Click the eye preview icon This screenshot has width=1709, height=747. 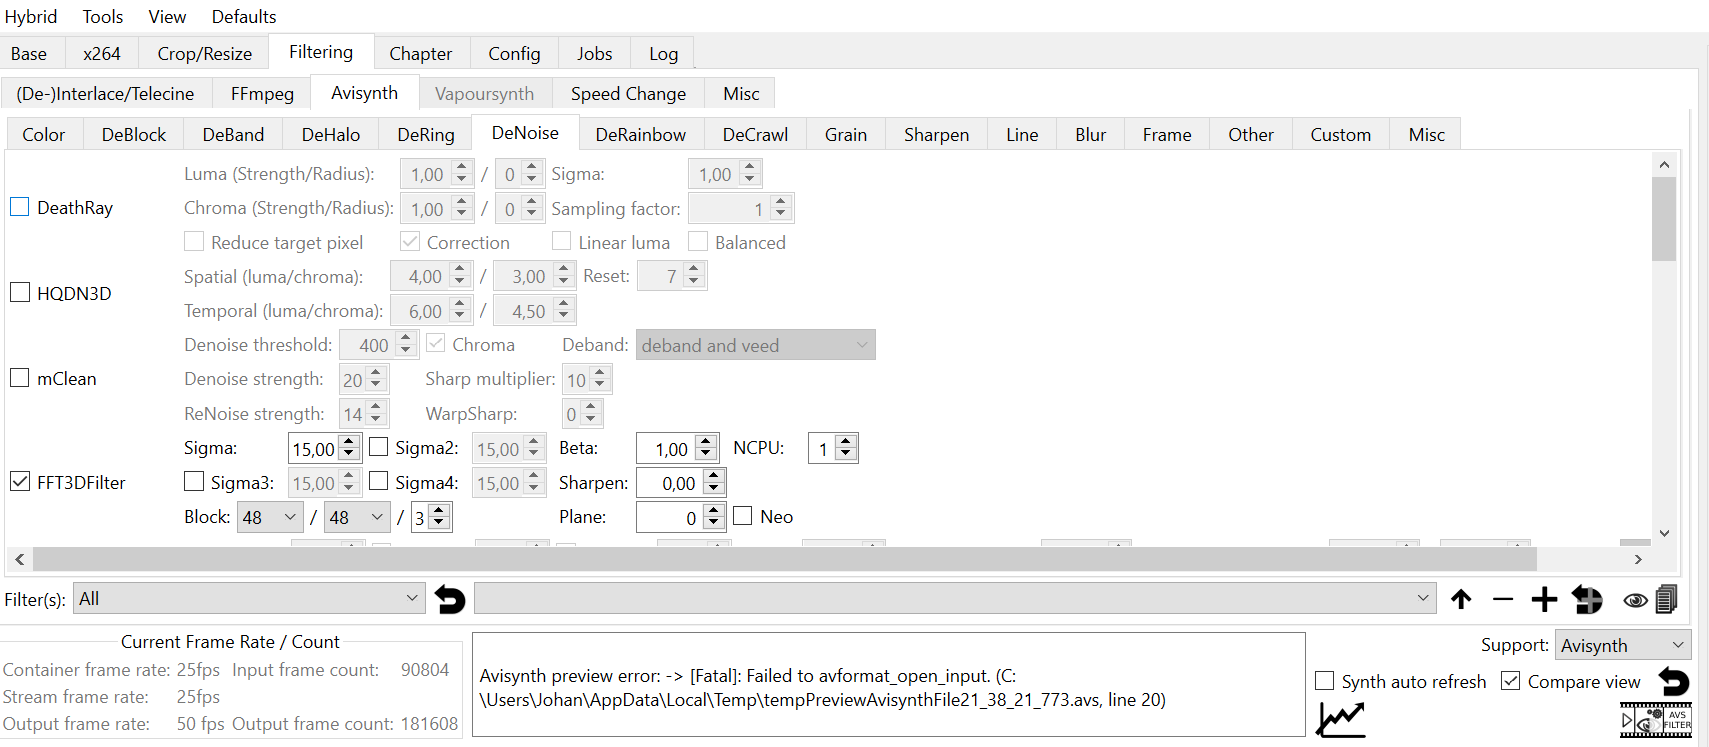1635,600
